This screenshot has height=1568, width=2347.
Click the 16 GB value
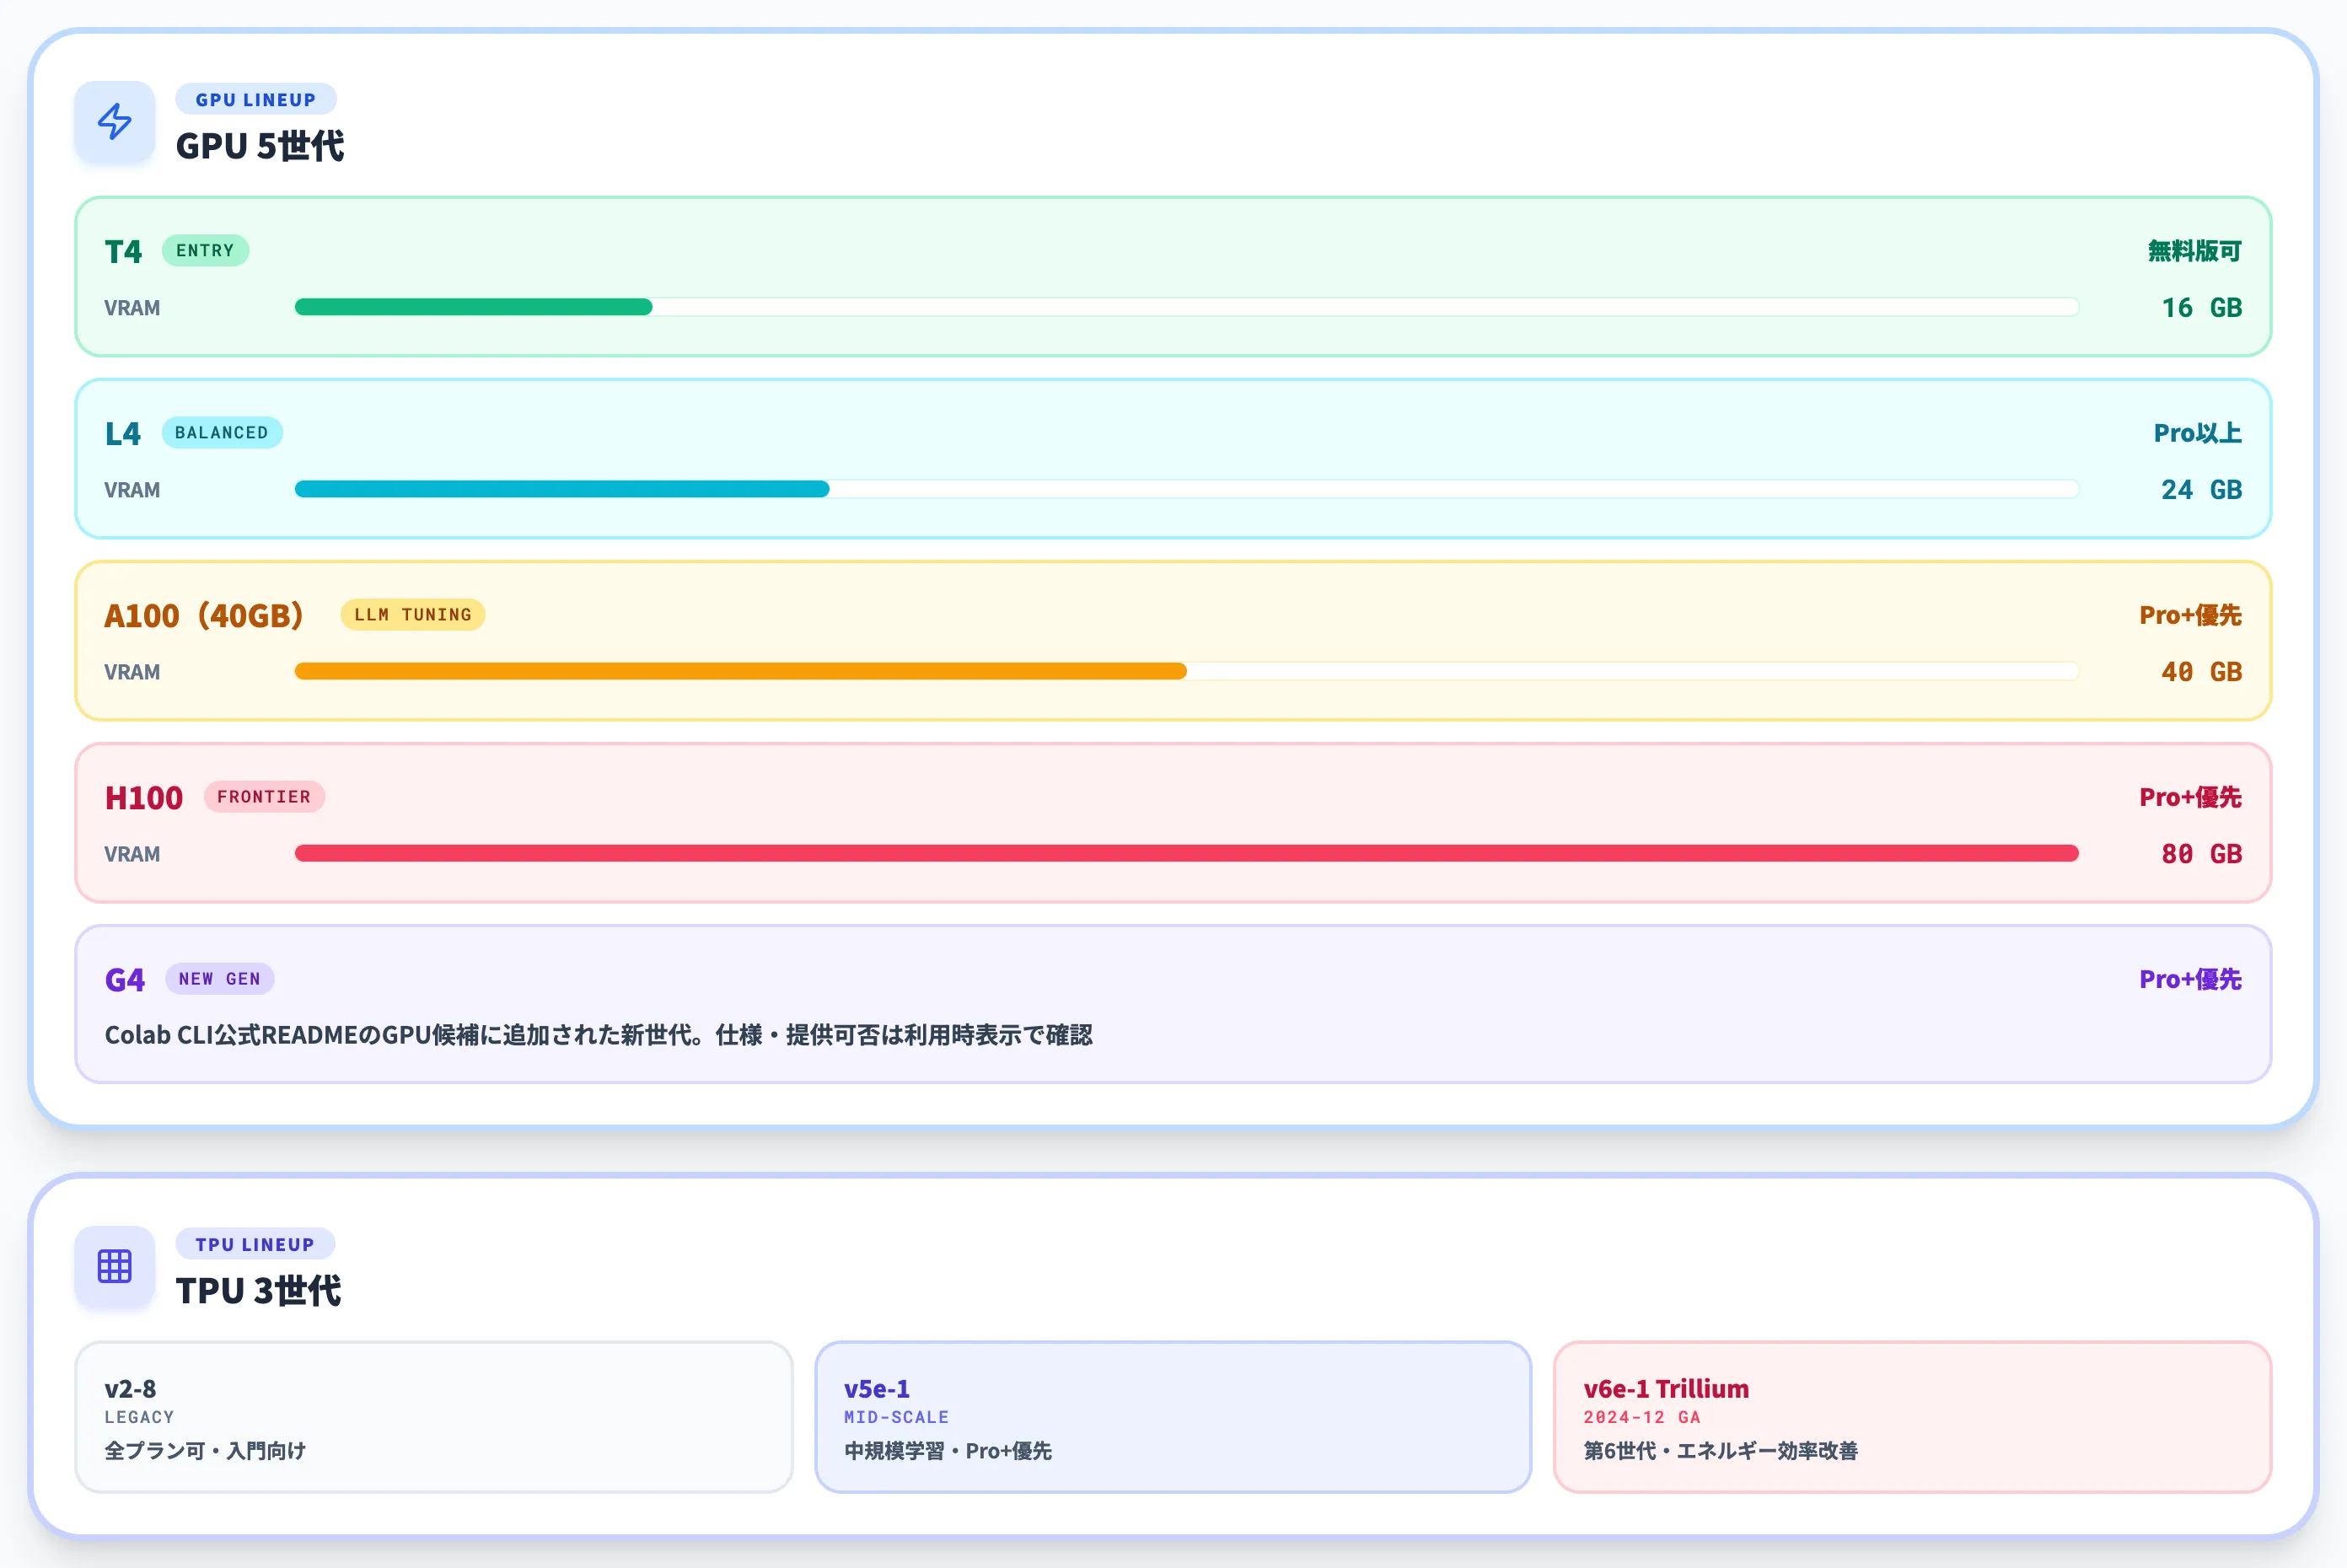pyautogui.click(x=2202, y=307)
